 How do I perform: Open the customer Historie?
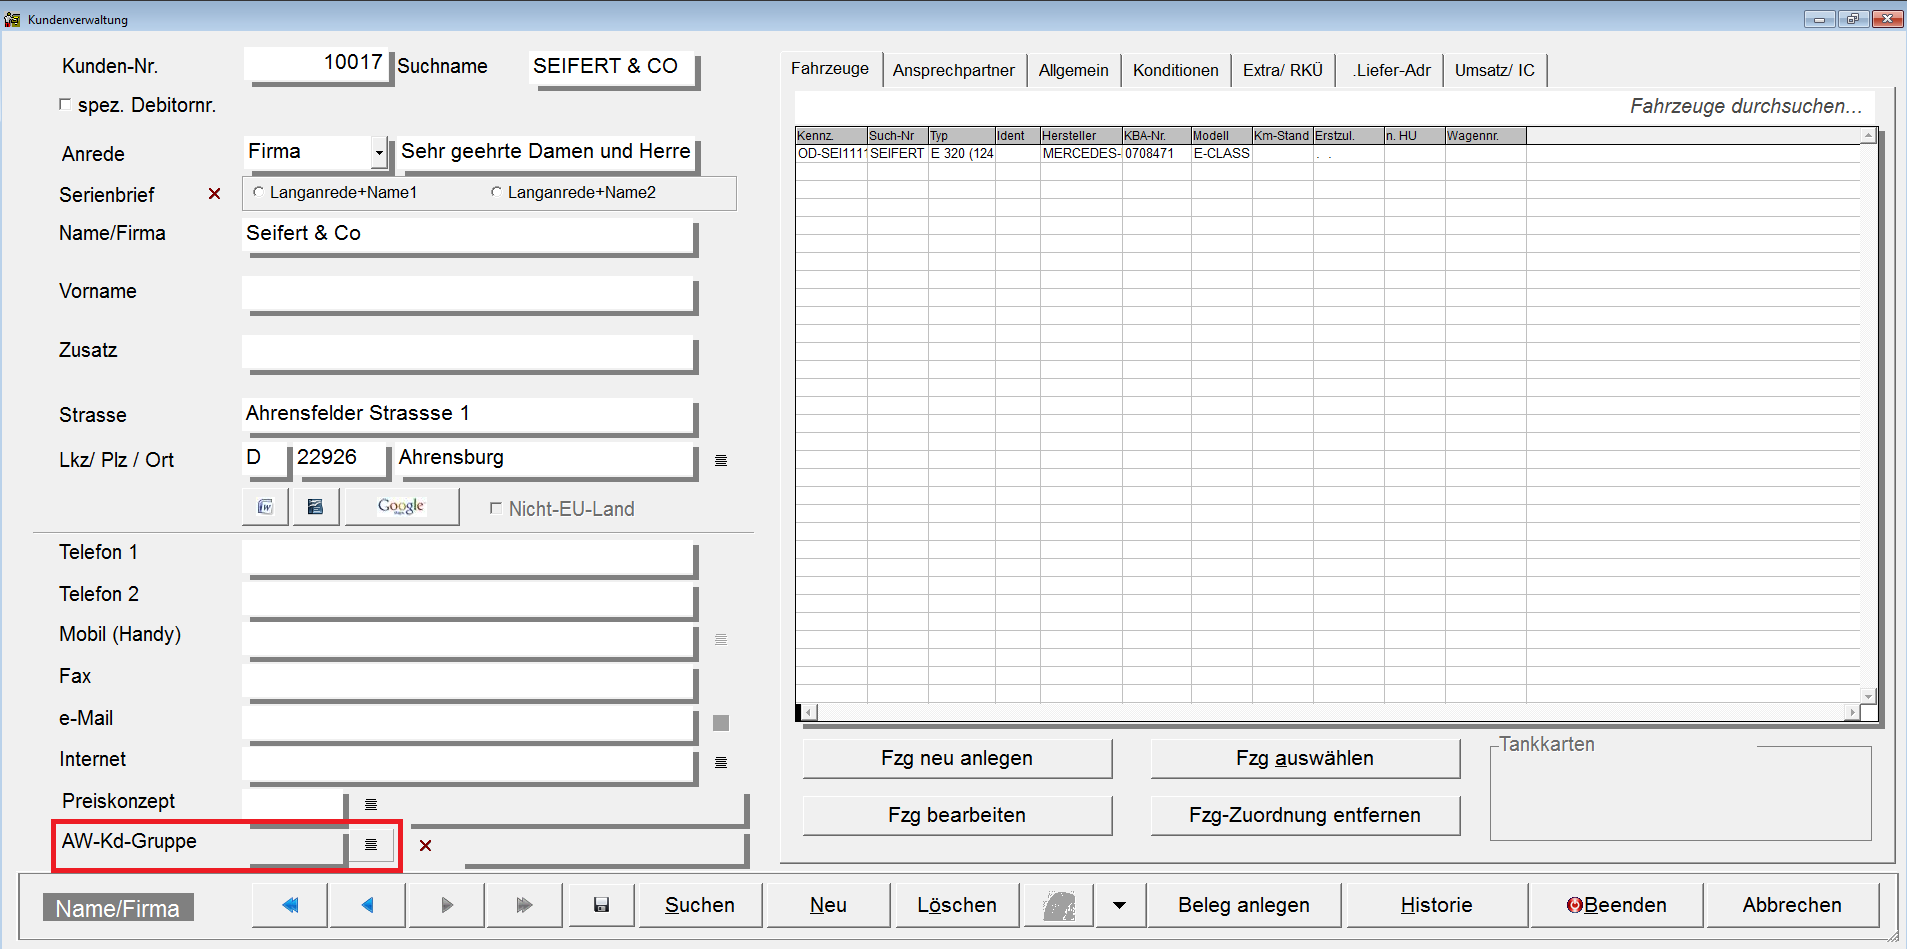[x=1436, y=905]
